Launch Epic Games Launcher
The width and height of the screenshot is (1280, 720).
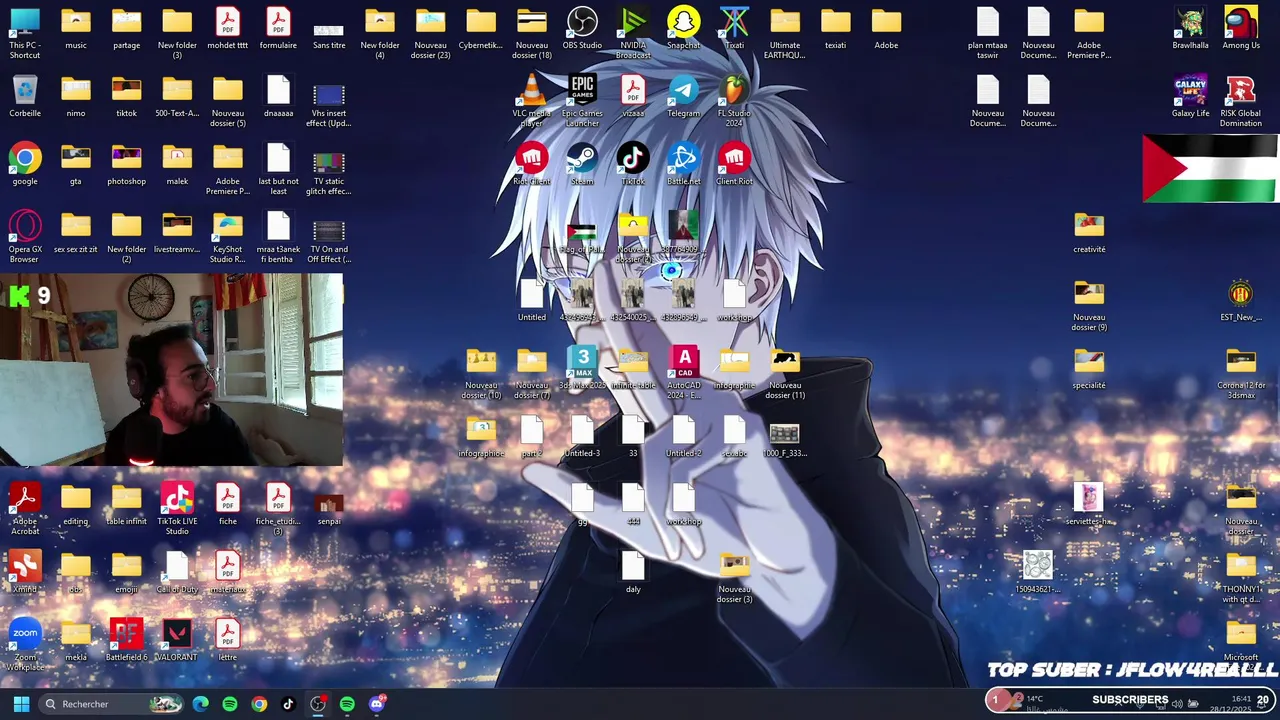(x=582, y=100)
